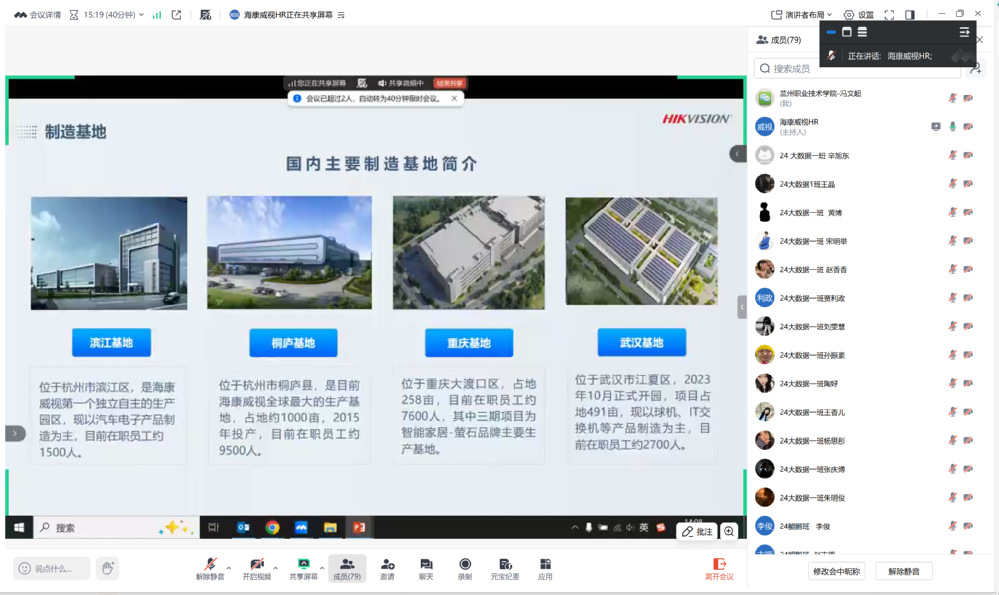
Task: Click the screenshot-disabled icon in top bar
Action: [x=205, y=15]
